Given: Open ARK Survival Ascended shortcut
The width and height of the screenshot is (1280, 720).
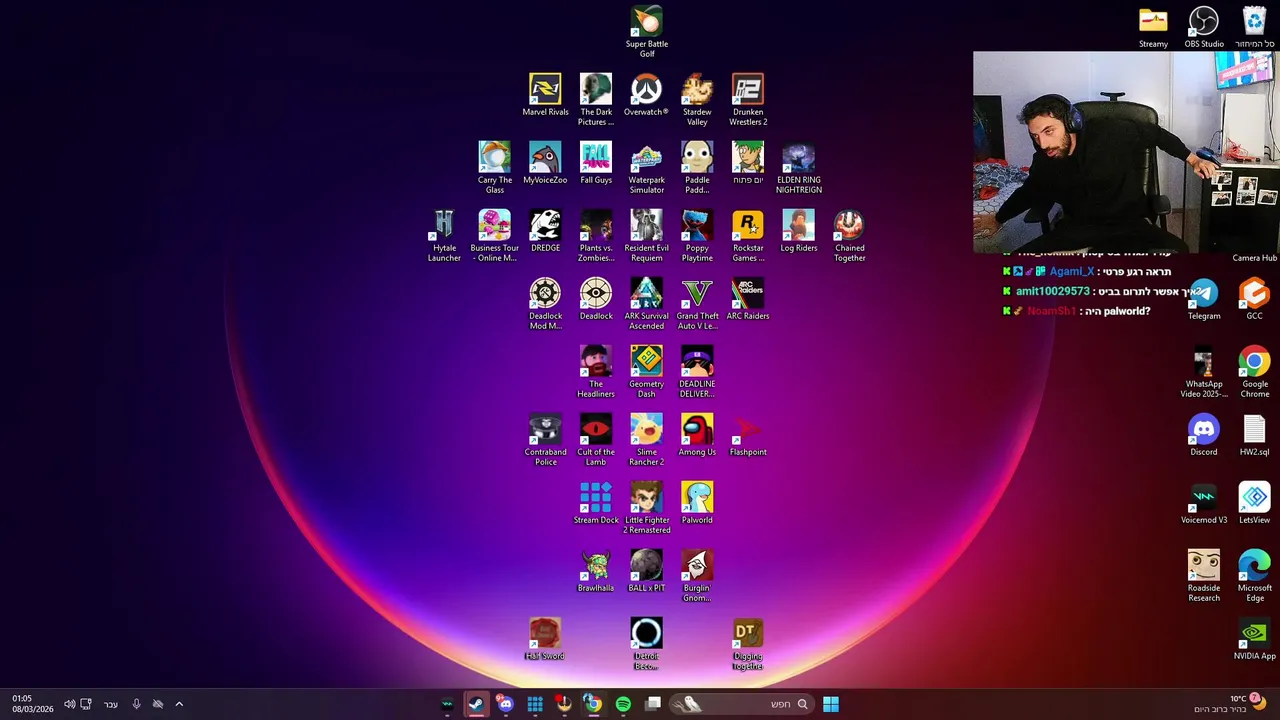Looking at the screenshot, I should point(646,303).
